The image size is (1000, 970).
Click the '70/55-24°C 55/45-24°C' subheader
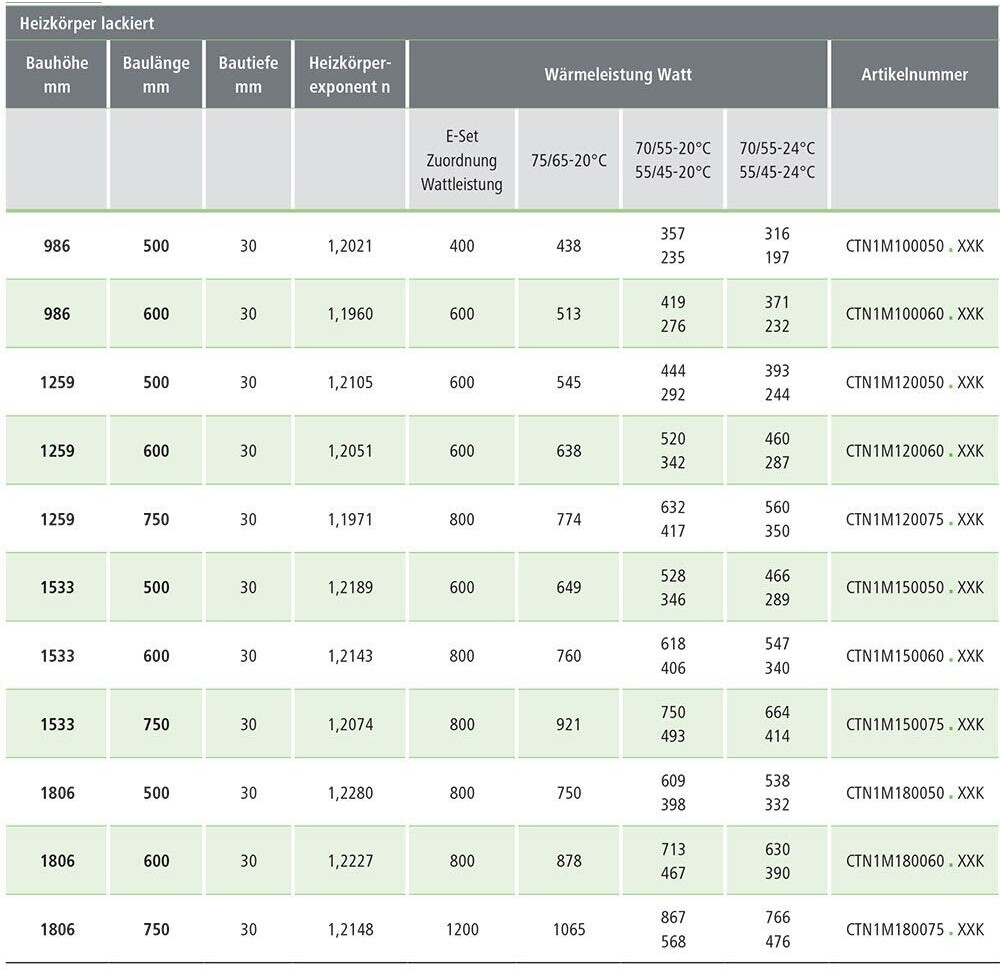tap(777, 160)
